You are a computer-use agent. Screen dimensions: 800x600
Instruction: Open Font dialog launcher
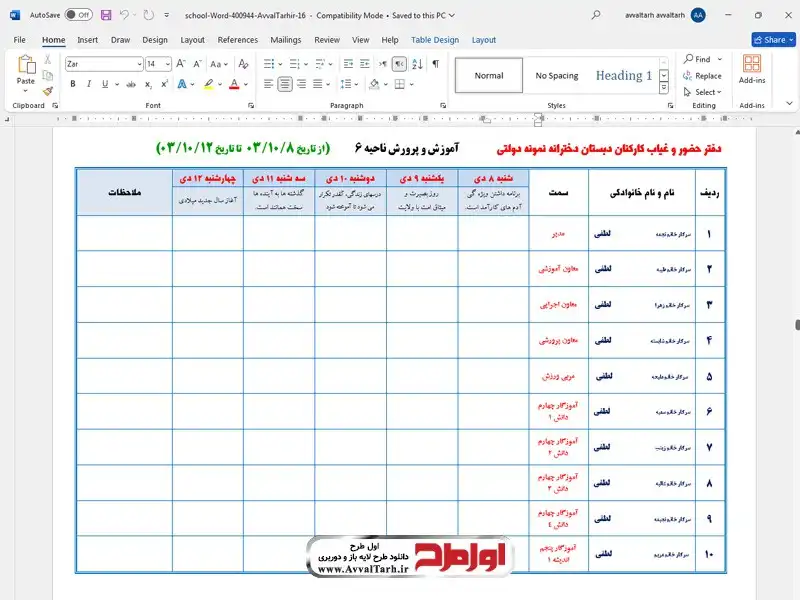251,106
